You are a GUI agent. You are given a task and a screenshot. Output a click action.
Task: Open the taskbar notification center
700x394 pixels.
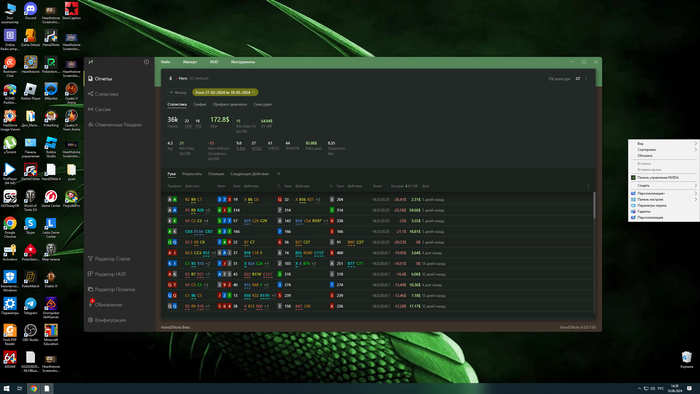(689, 389)
